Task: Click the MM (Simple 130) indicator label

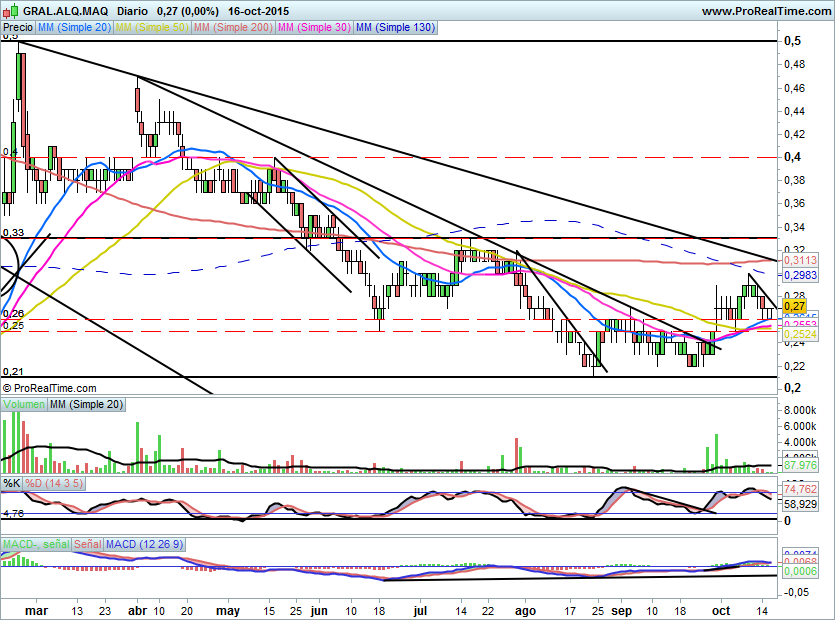Action: point(396,28)
